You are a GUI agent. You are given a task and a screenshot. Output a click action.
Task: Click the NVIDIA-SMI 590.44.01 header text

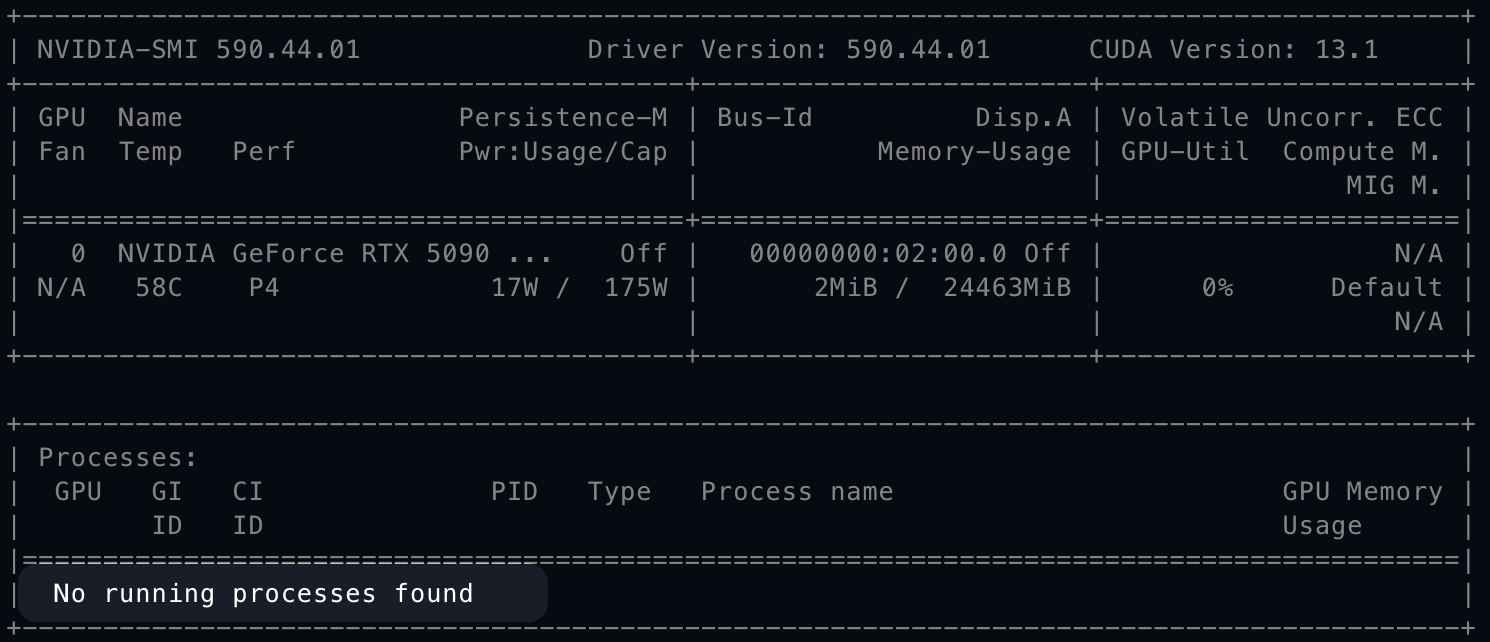pos(198,49)
